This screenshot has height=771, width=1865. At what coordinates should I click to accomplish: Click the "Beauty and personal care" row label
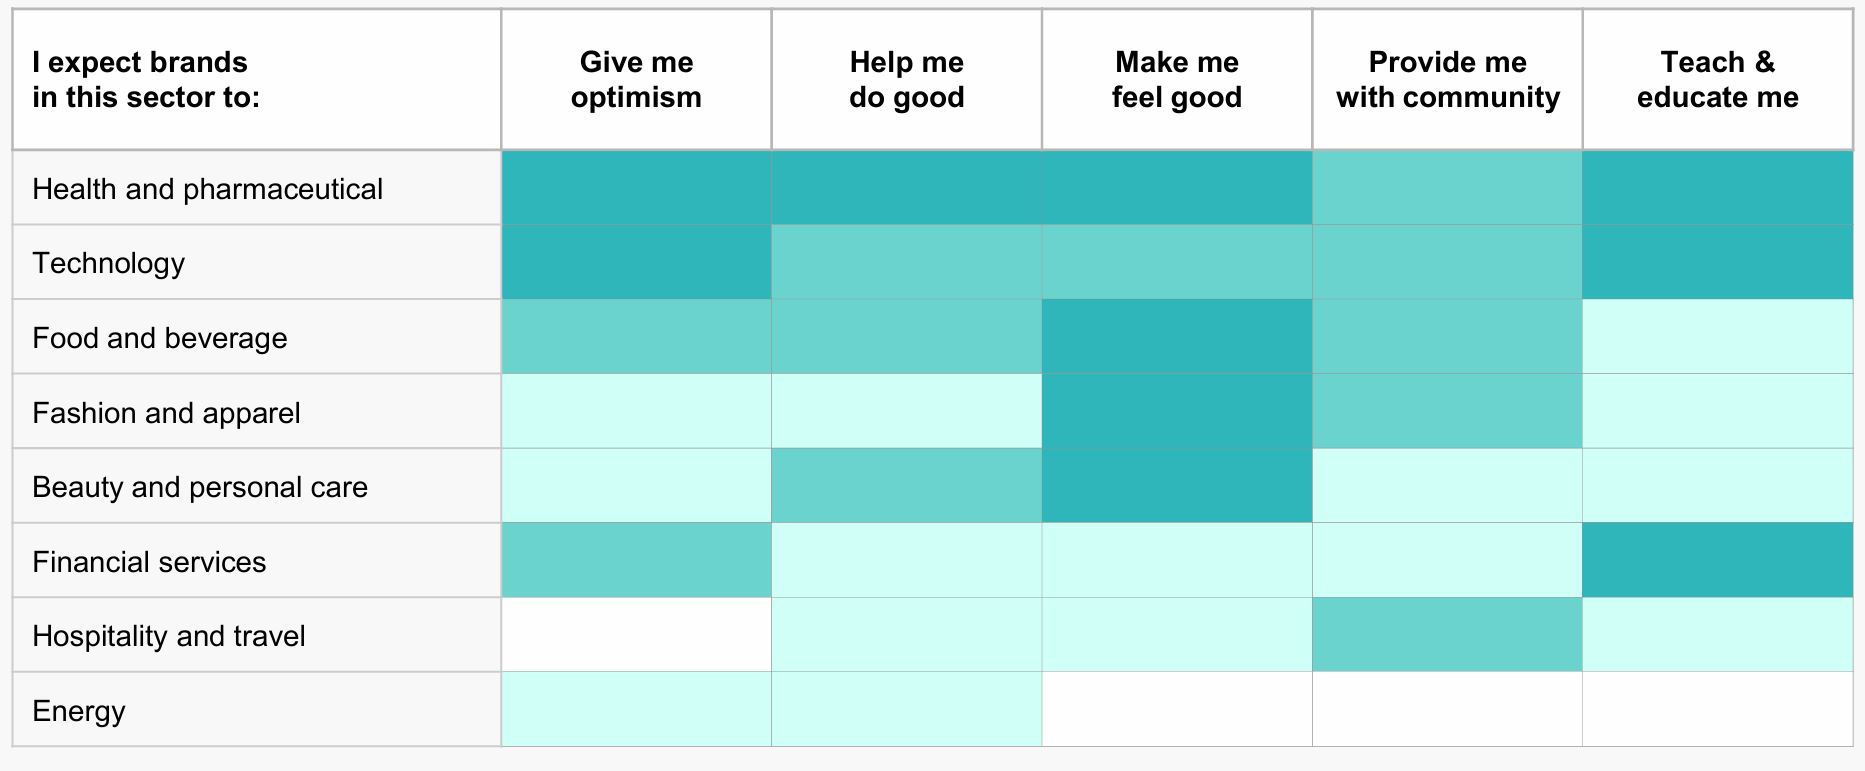[200, 487]
